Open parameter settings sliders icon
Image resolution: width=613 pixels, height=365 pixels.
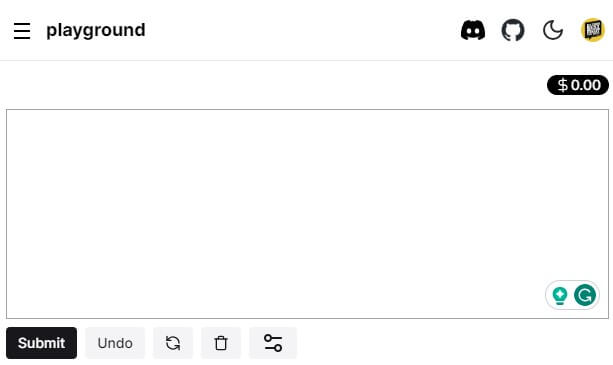273,343
